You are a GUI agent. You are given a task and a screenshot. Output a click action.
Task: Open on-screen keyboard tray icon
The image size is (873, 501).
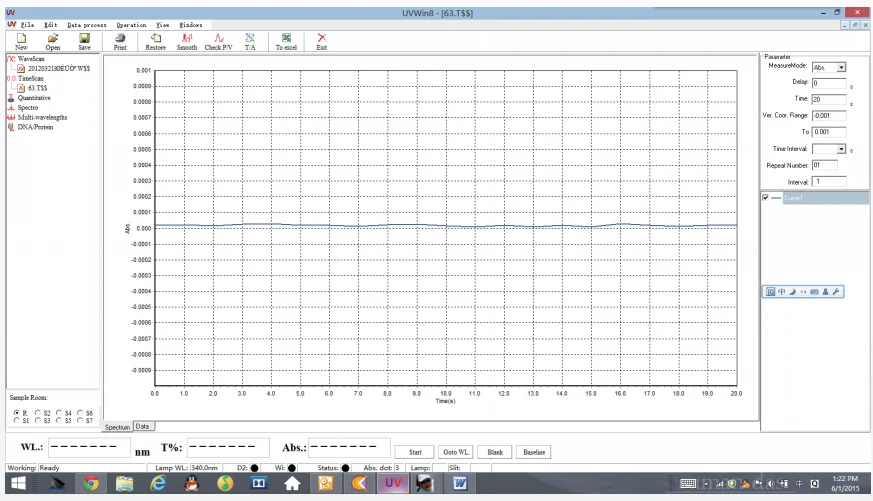(x=688, y=484)
